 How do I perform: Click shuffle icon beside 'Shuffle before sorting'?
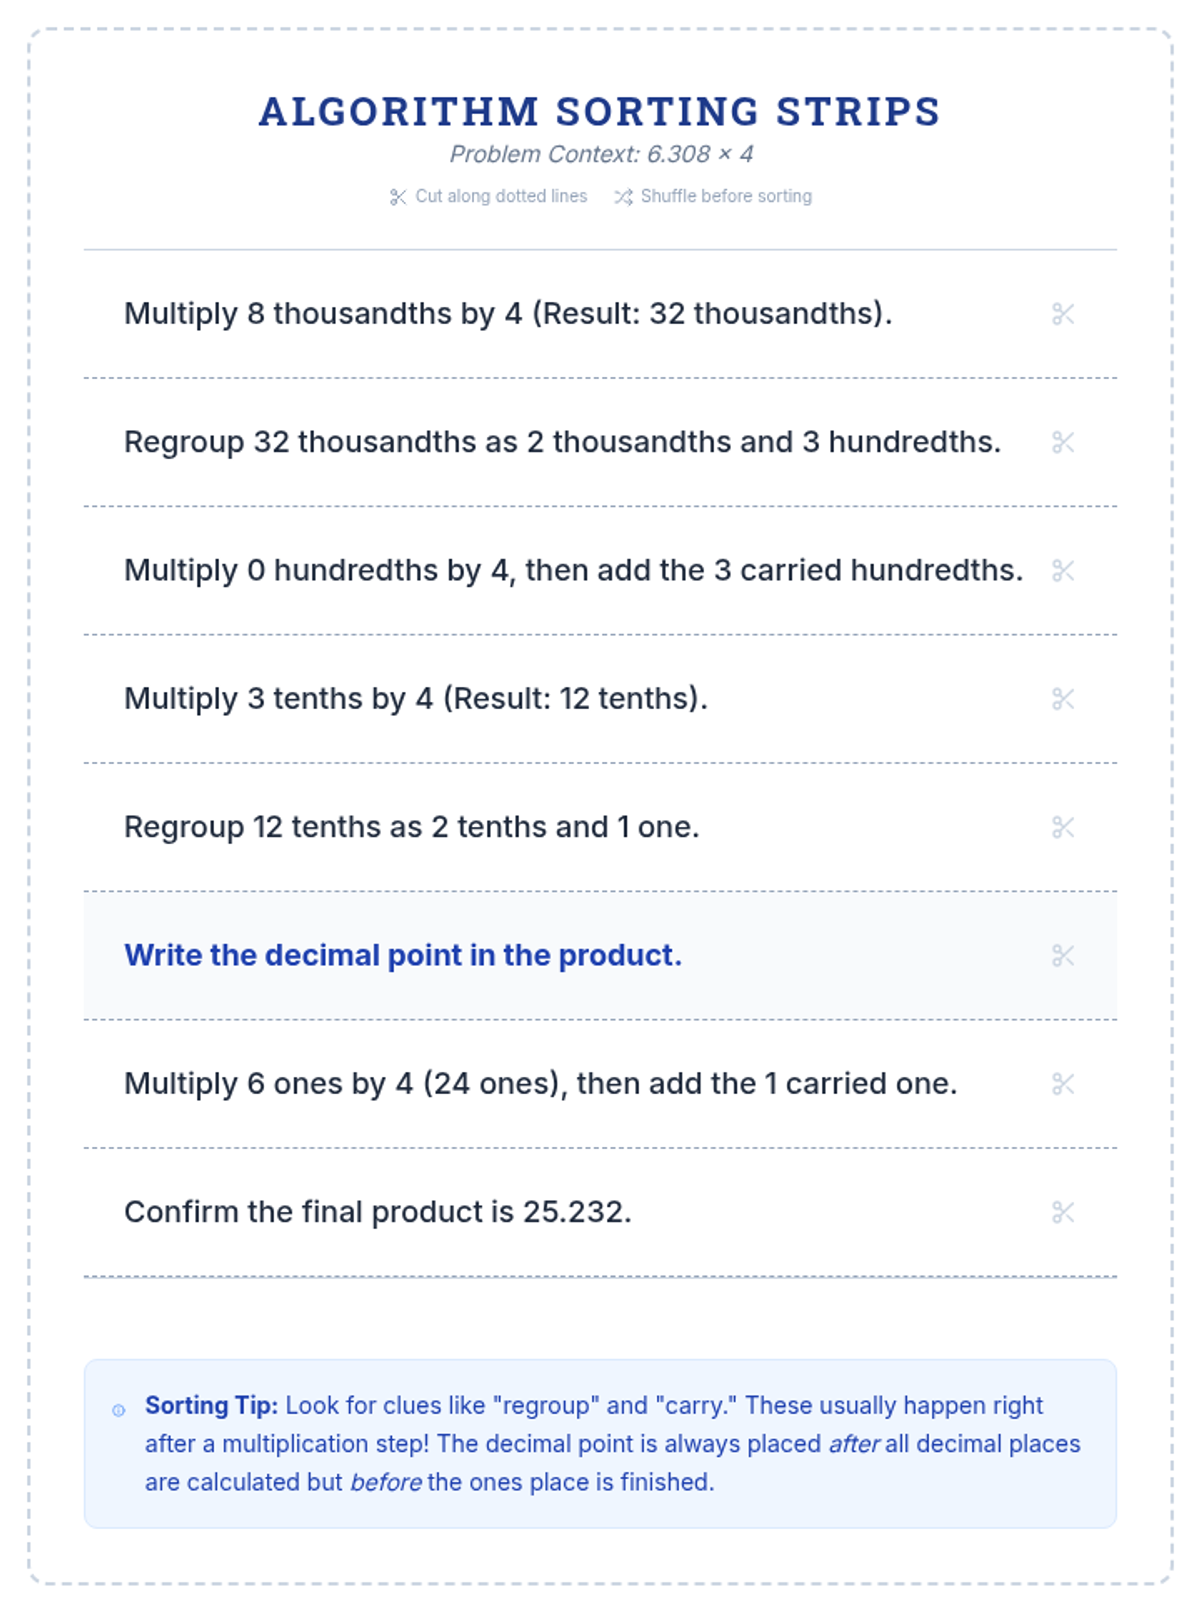tap(624, 197)
